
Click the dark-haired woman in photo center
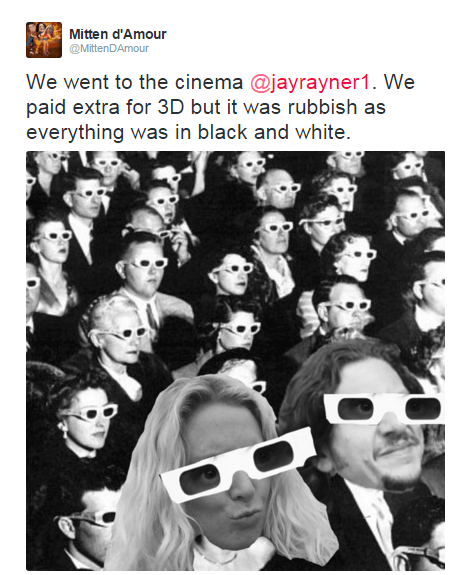[229, 273]
